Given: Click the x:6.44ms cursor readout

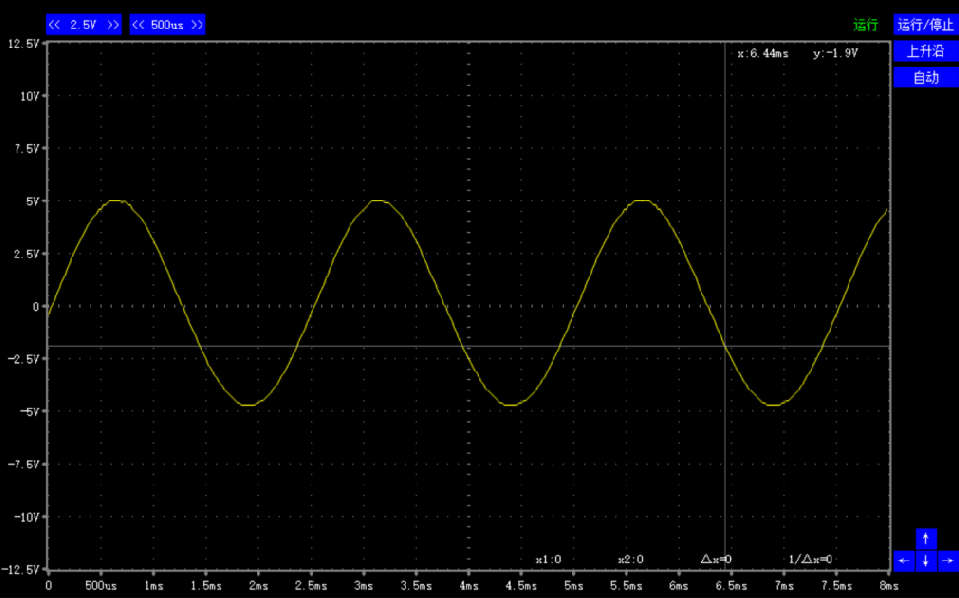Looking at the screenshot, I should tap(763, 53).
